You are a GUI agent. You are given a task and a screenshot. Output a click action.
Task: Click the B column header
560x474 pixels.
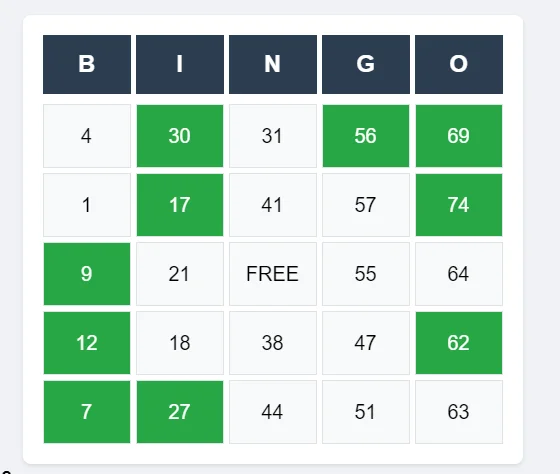(87, 64)
